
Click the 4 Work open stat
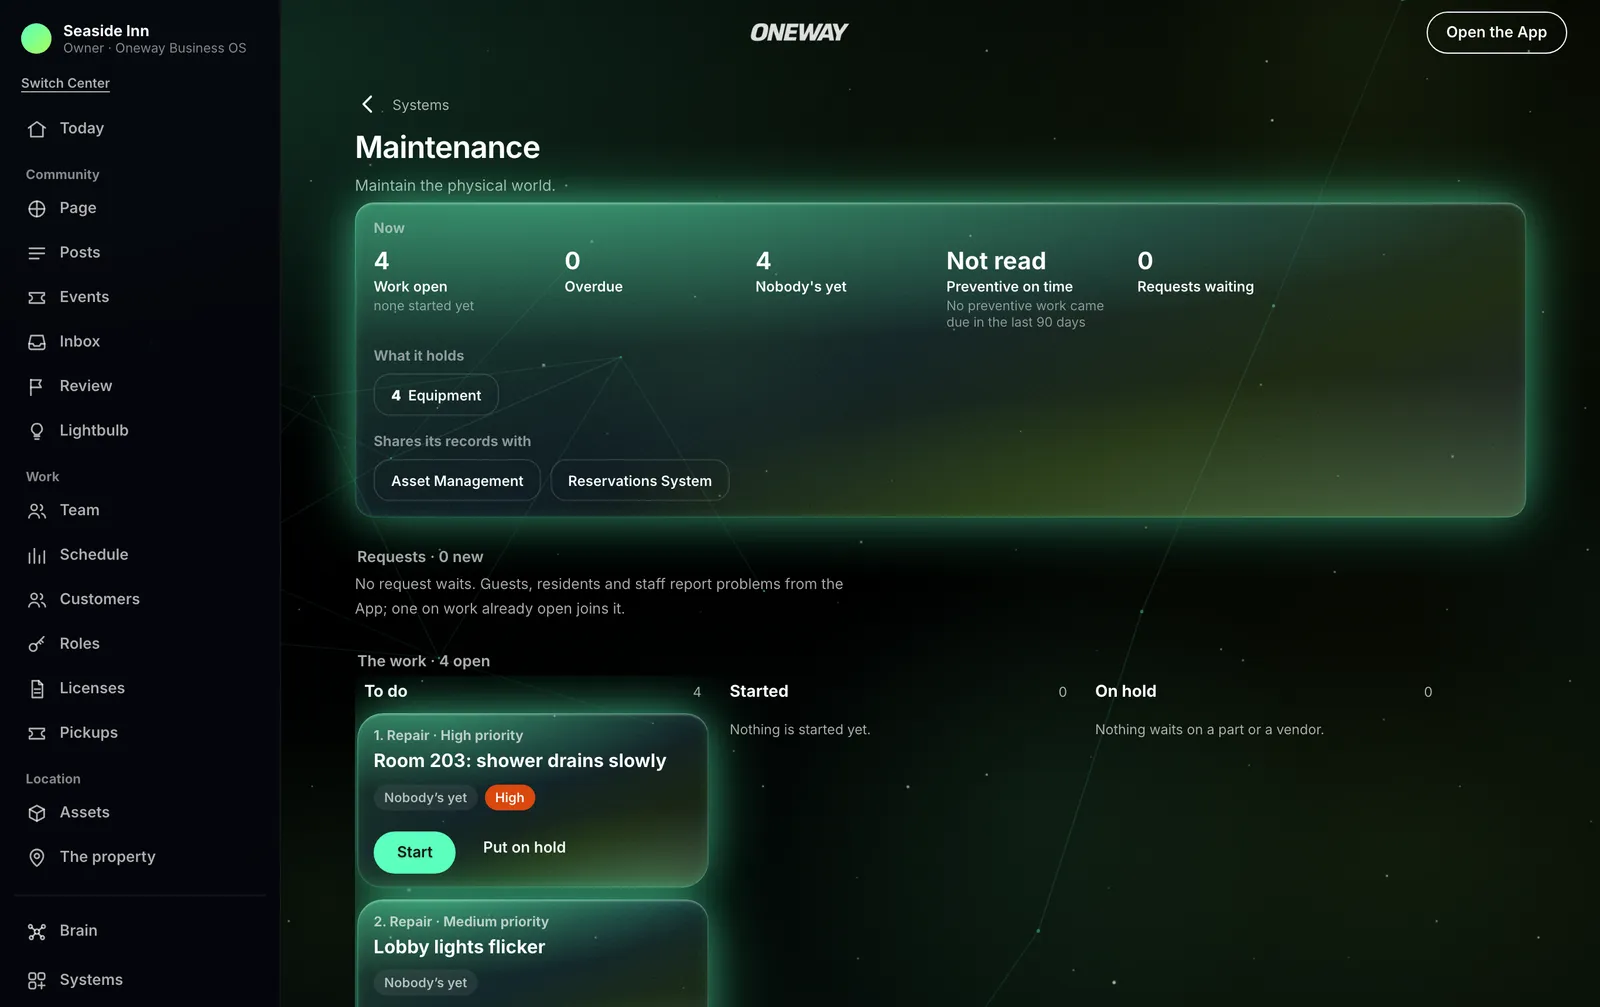pyautogui.click(x=424, y=281)
